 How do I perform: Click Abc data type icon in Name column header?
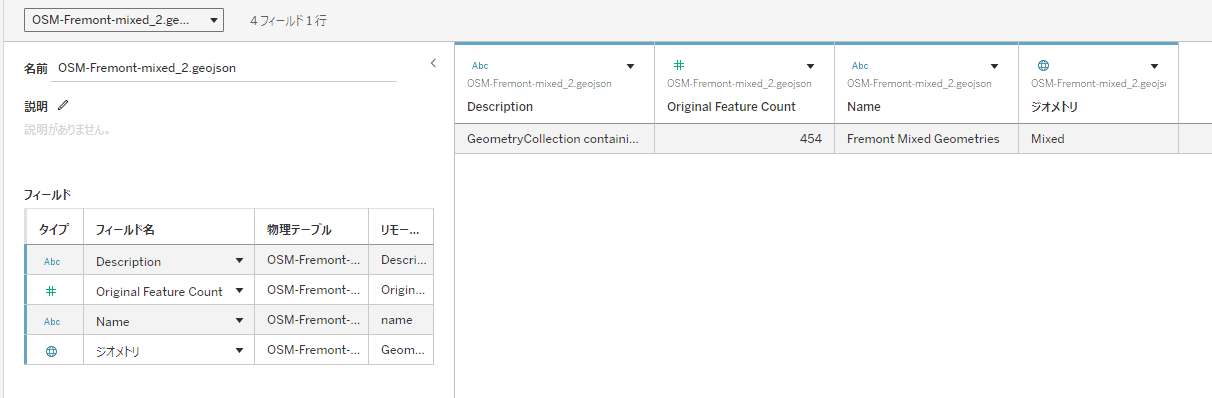(859, 66)
